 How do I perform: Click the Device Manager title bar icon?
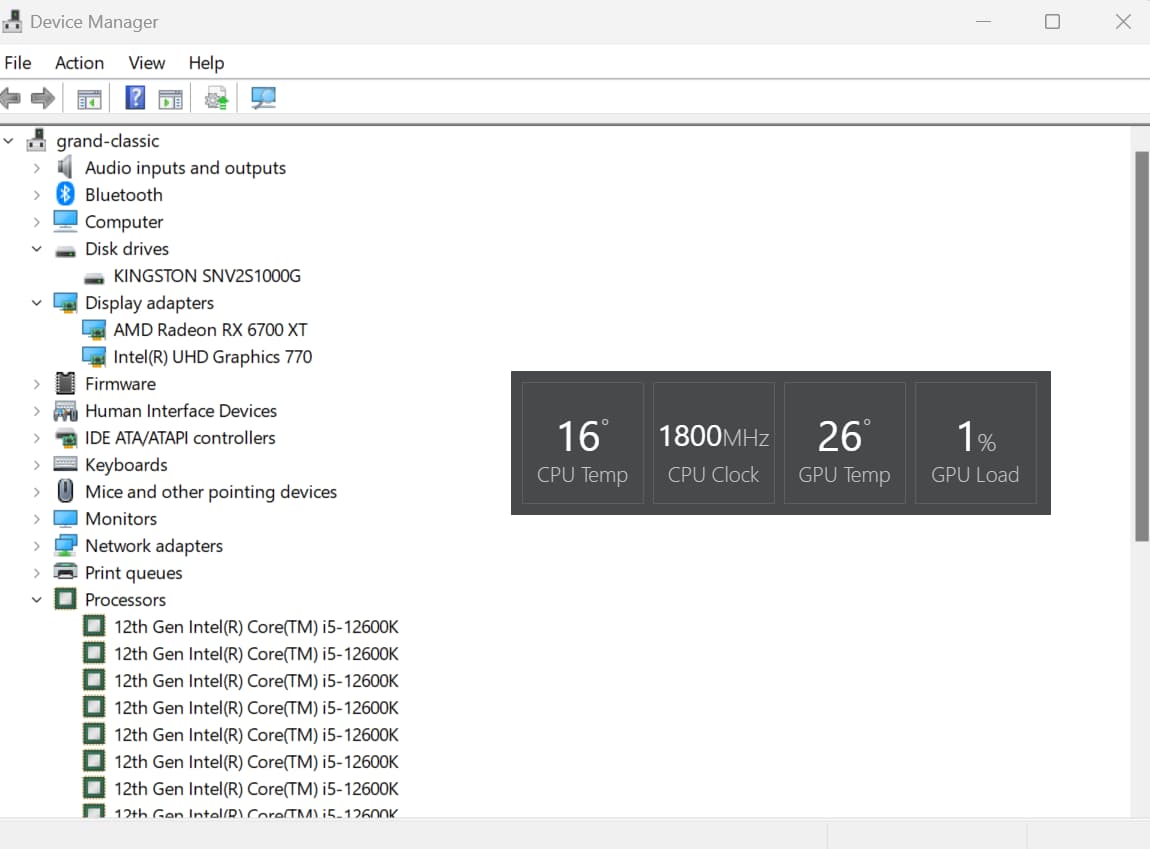(x=12, y=21)
